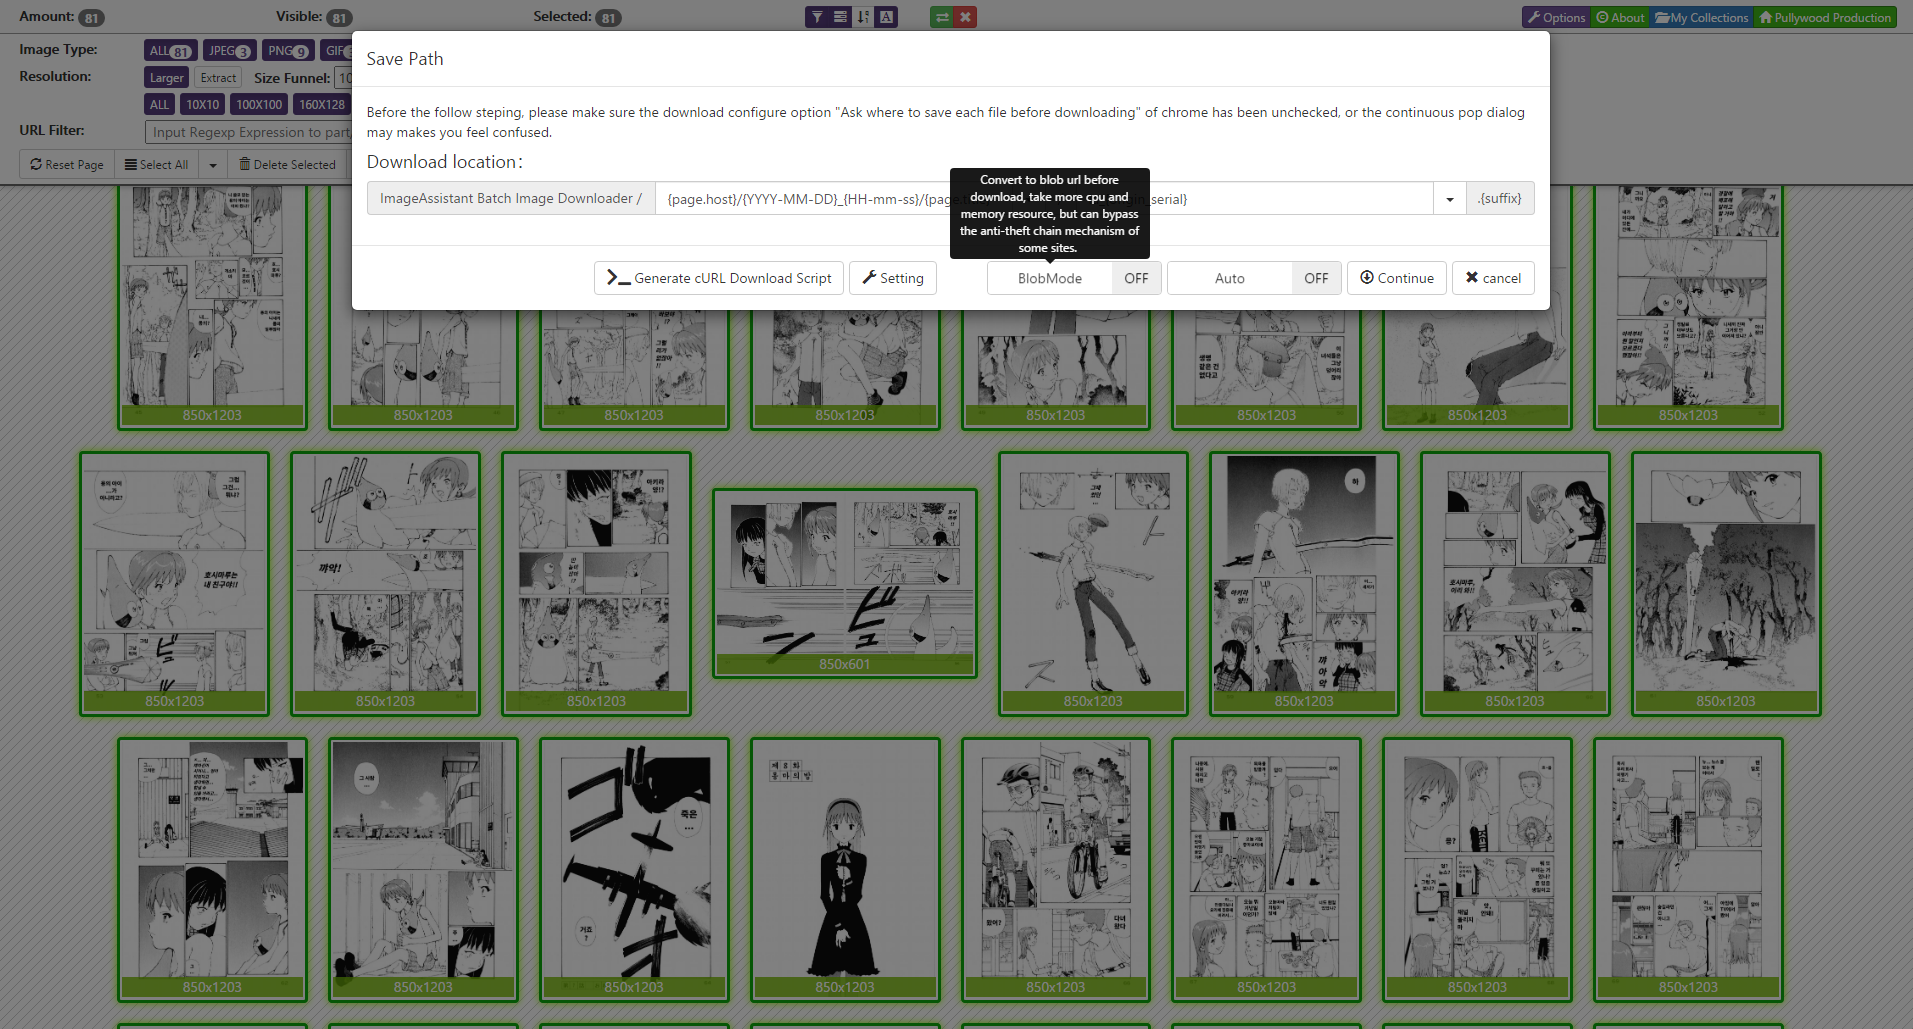Click the Reset Page button
The image size is (1913, 1029).
[x=67, y=164]
